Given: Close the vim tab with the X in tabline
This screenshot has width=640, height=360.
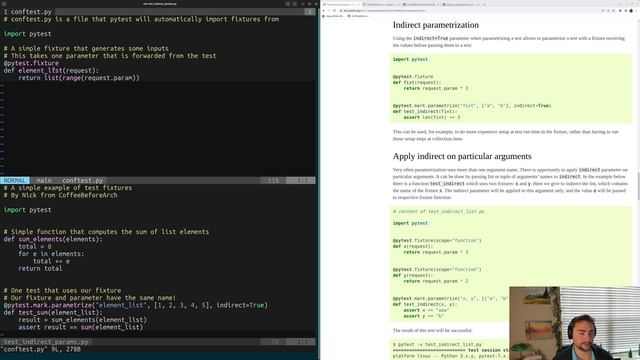Looking at the screenshot, I should tap(309, 12).
